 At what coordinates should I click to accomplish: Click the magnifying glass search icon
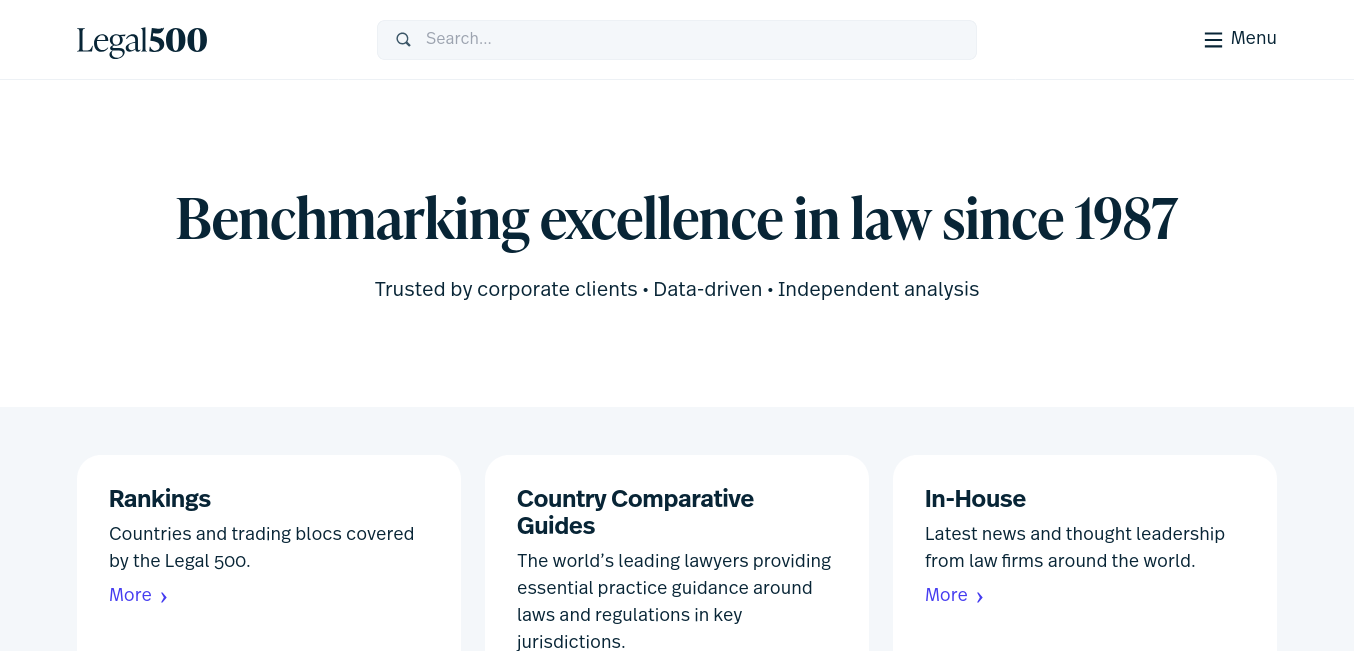(x=404, y=40)
